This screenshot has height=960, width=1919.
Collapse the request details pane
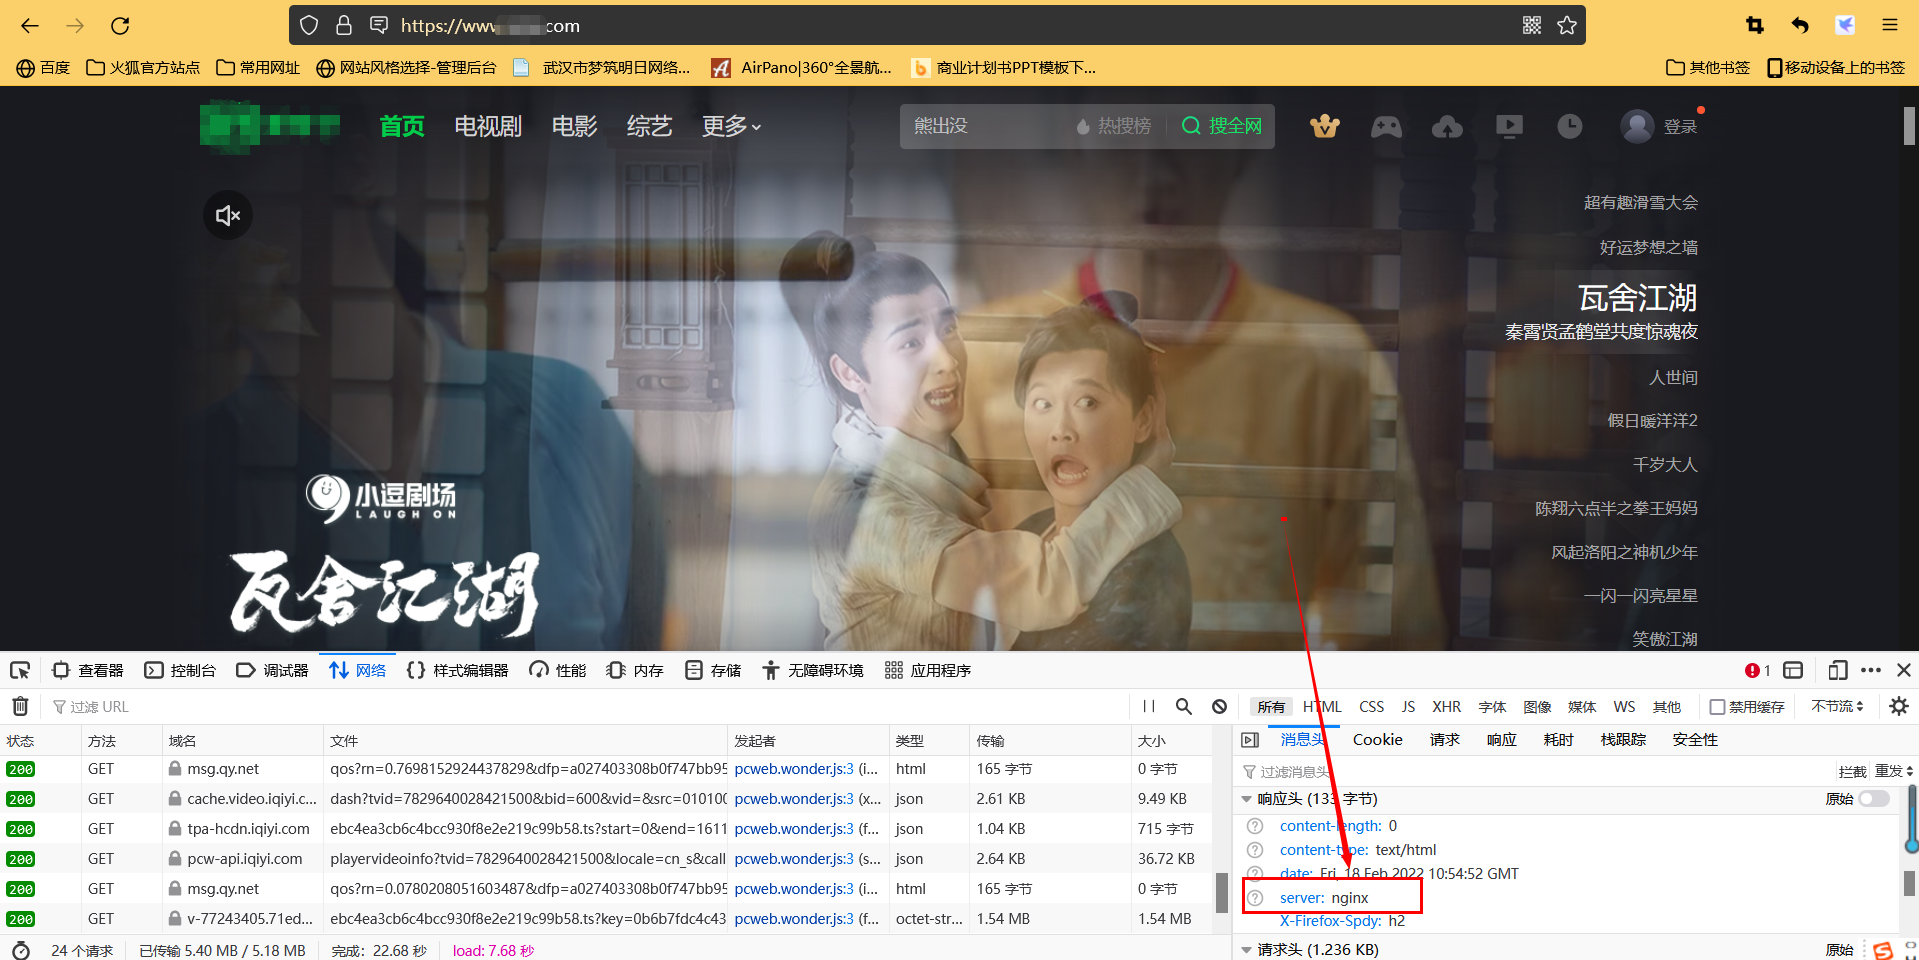tap(1250, 740)
